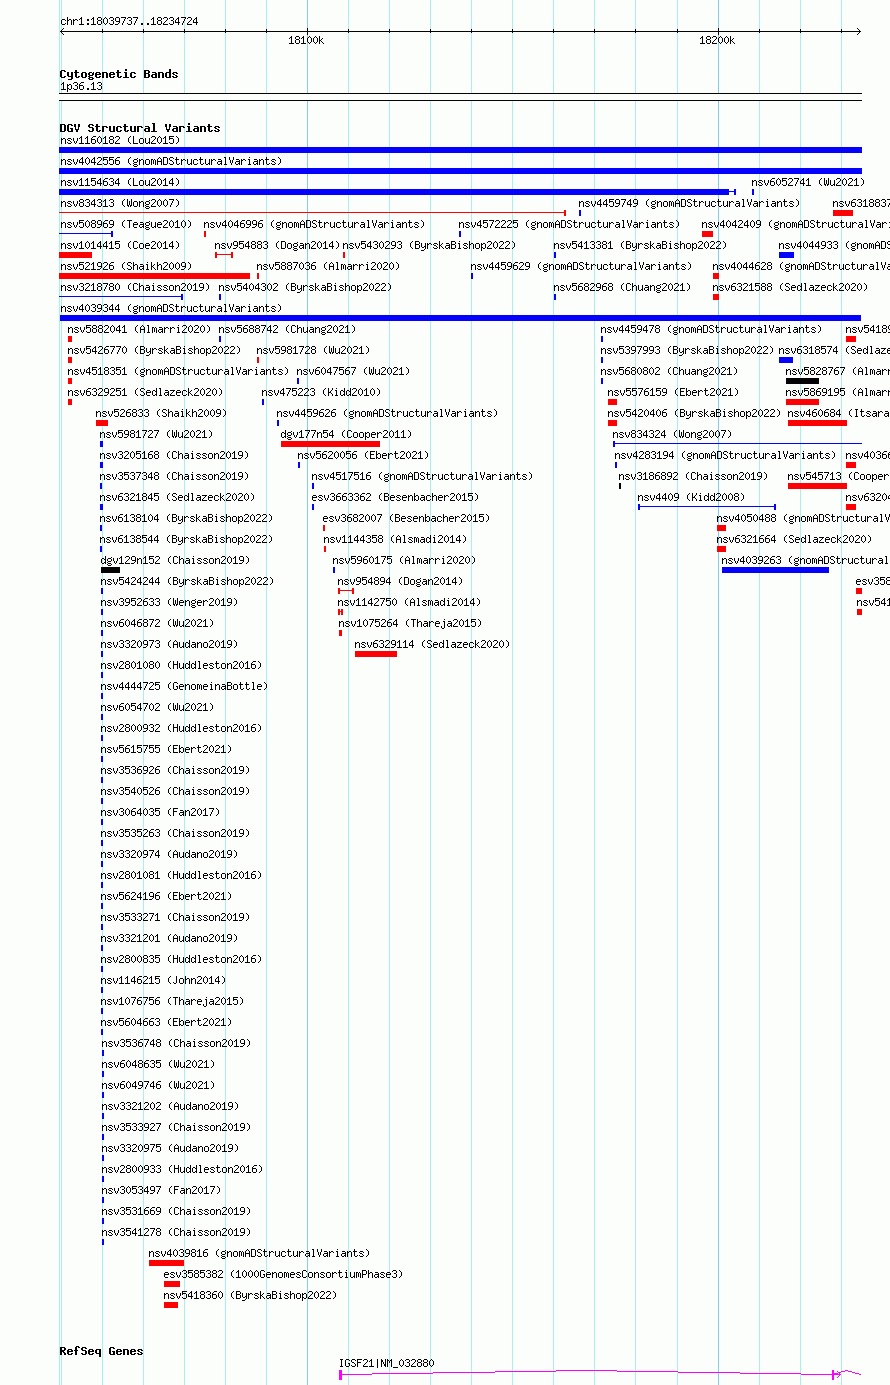
Task: Click nsv834324 (Wong2007) variant label
Action: point(672,434)
